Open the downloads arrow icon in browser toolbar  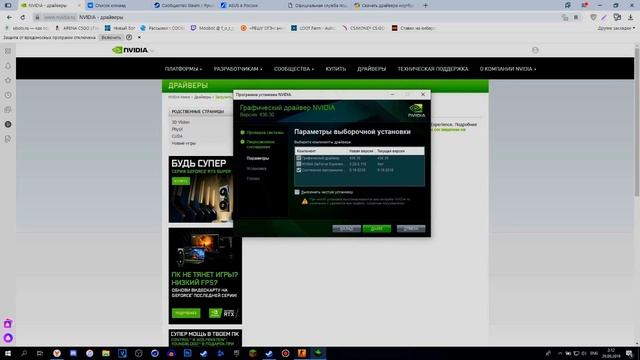tap(630, 17)
